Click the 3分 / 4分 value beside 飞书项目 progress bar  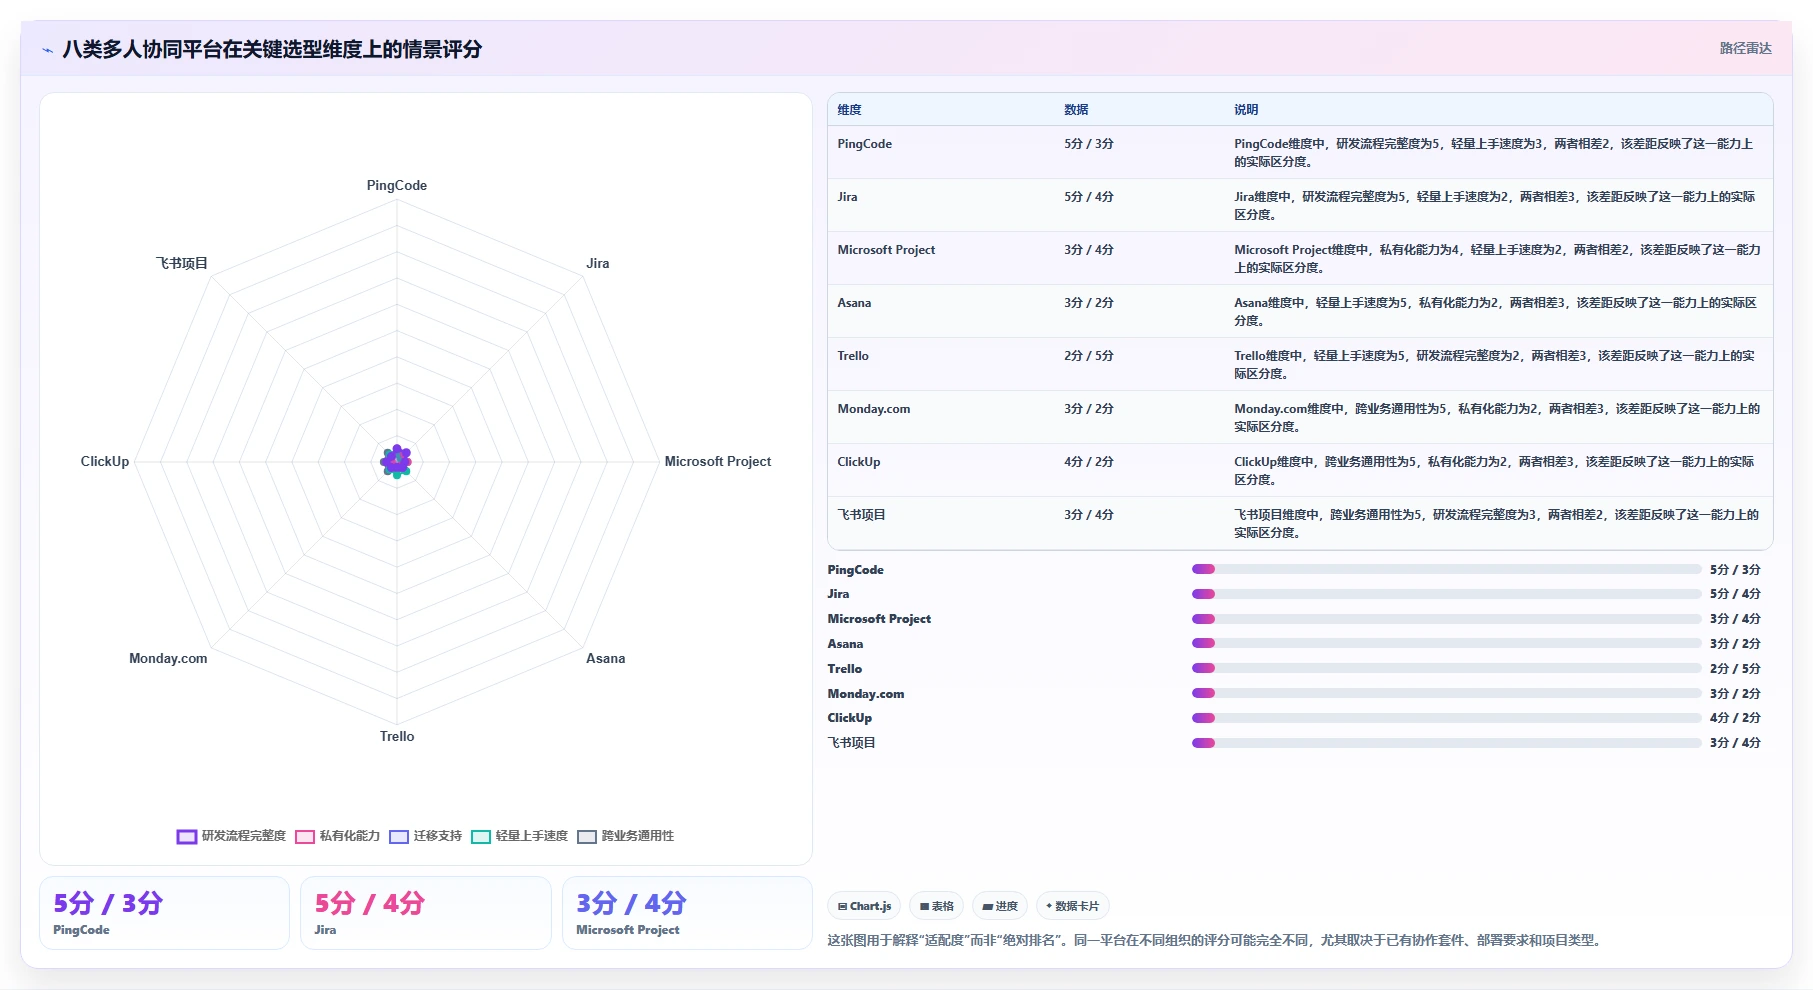point(1735,743)
